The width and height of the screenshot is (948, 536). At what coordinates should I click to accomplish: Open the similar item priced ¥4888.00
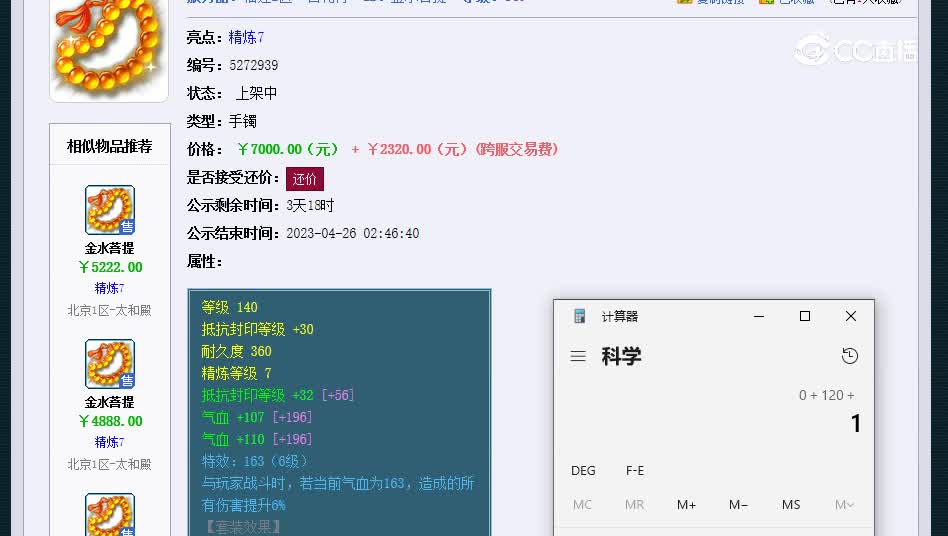pos(109,364)
